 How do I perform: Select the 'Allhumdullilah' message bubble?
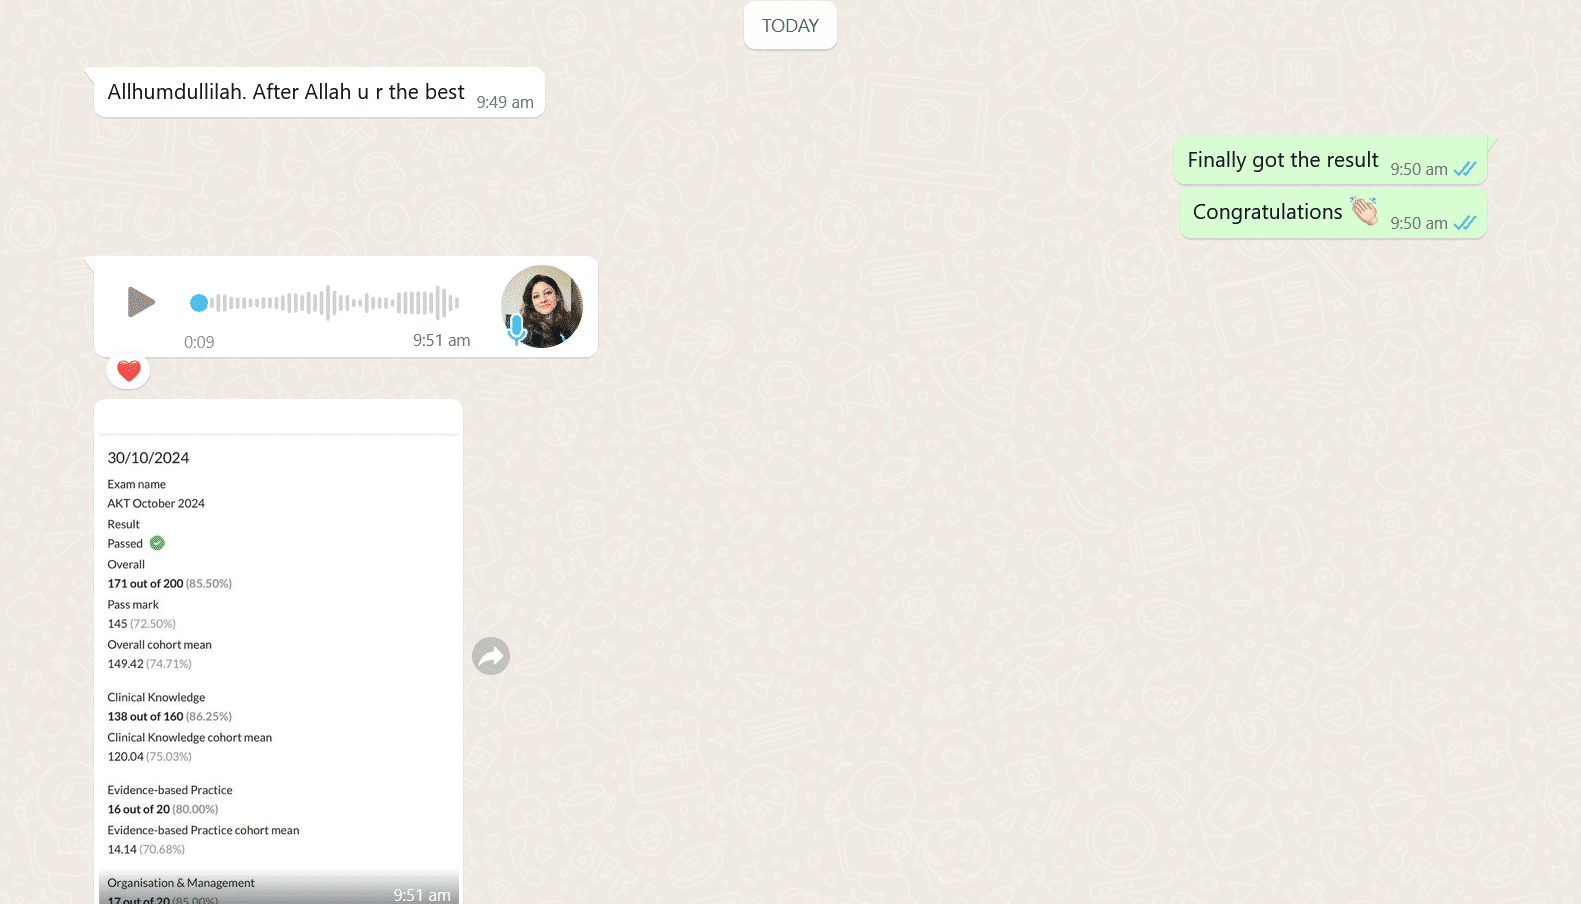[x=319, y=92]
